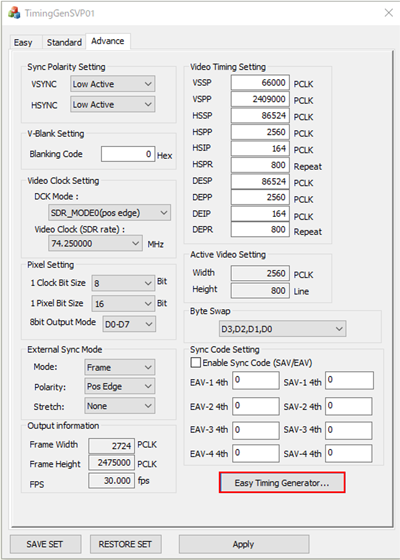Click the Blanking Code hex input field
400x560 pixels.
pos(128,154)
